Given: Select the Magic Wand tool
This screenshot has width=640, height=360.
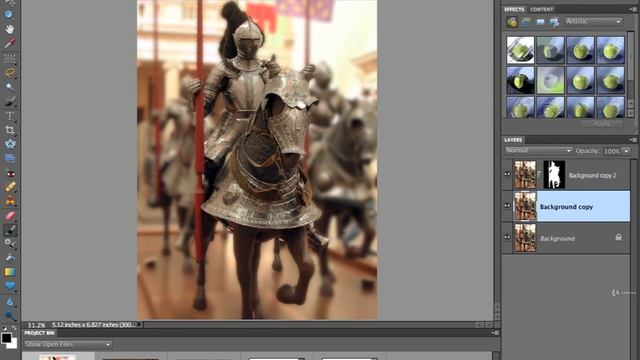Looking at the screenshot, I should coord(9,87).
